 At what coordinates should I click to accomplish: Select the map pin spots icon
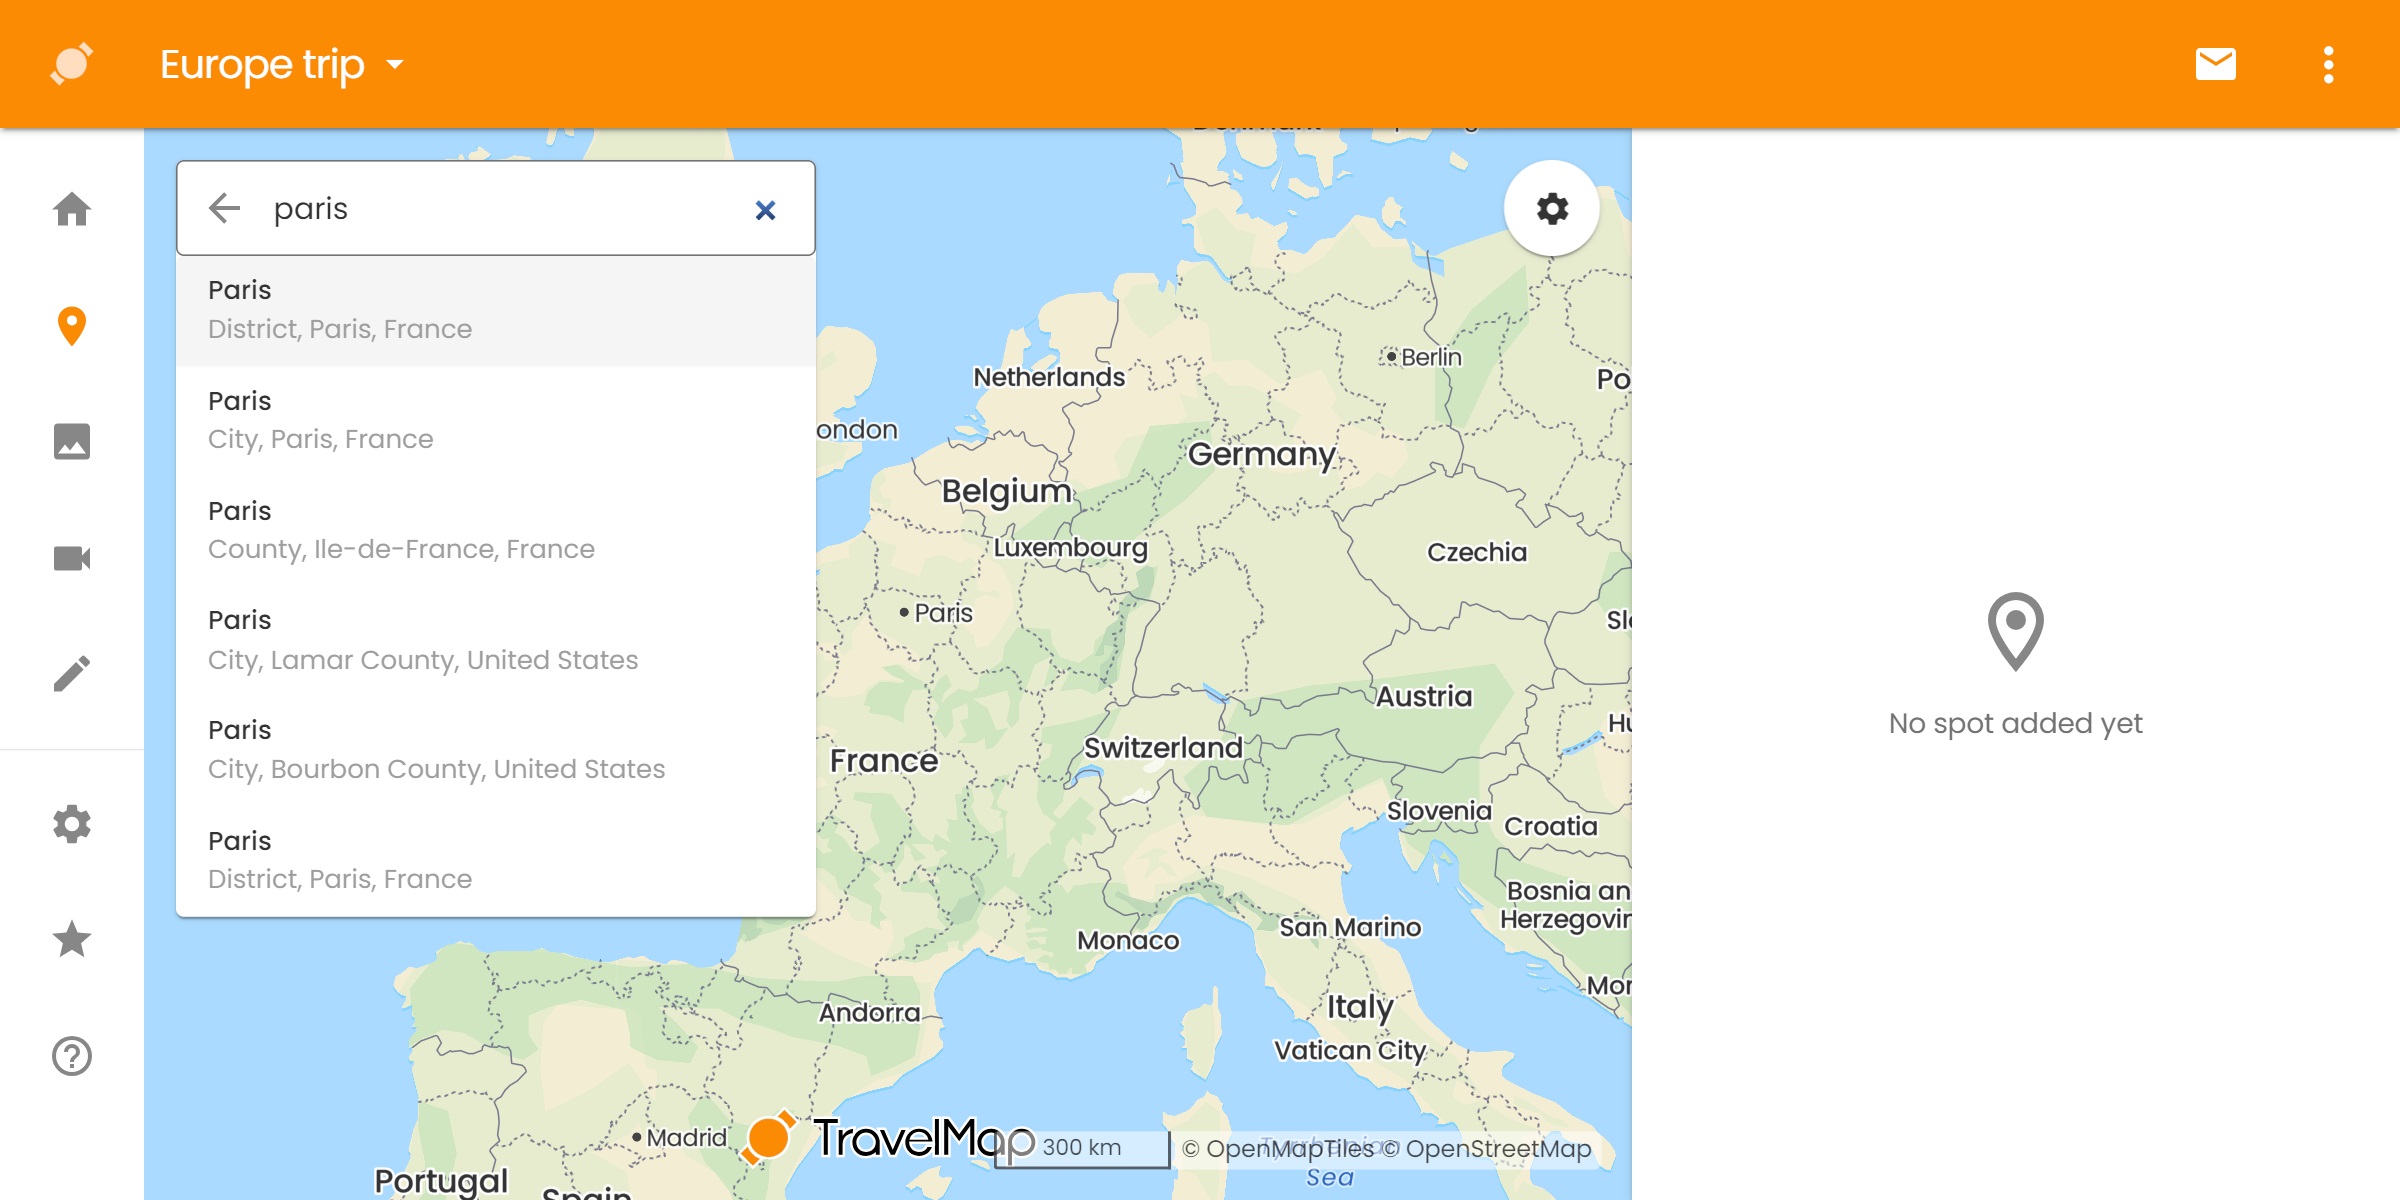click(x=72, y=326)
